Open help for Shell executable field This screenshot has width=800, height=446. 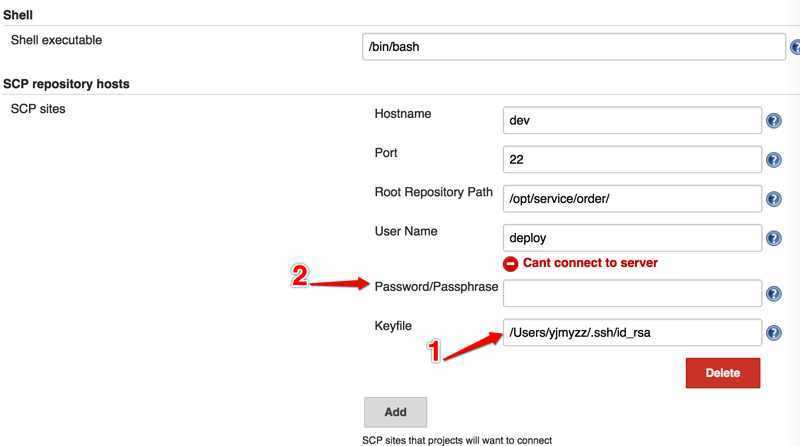pyautogui.click(x=795, y=47)
